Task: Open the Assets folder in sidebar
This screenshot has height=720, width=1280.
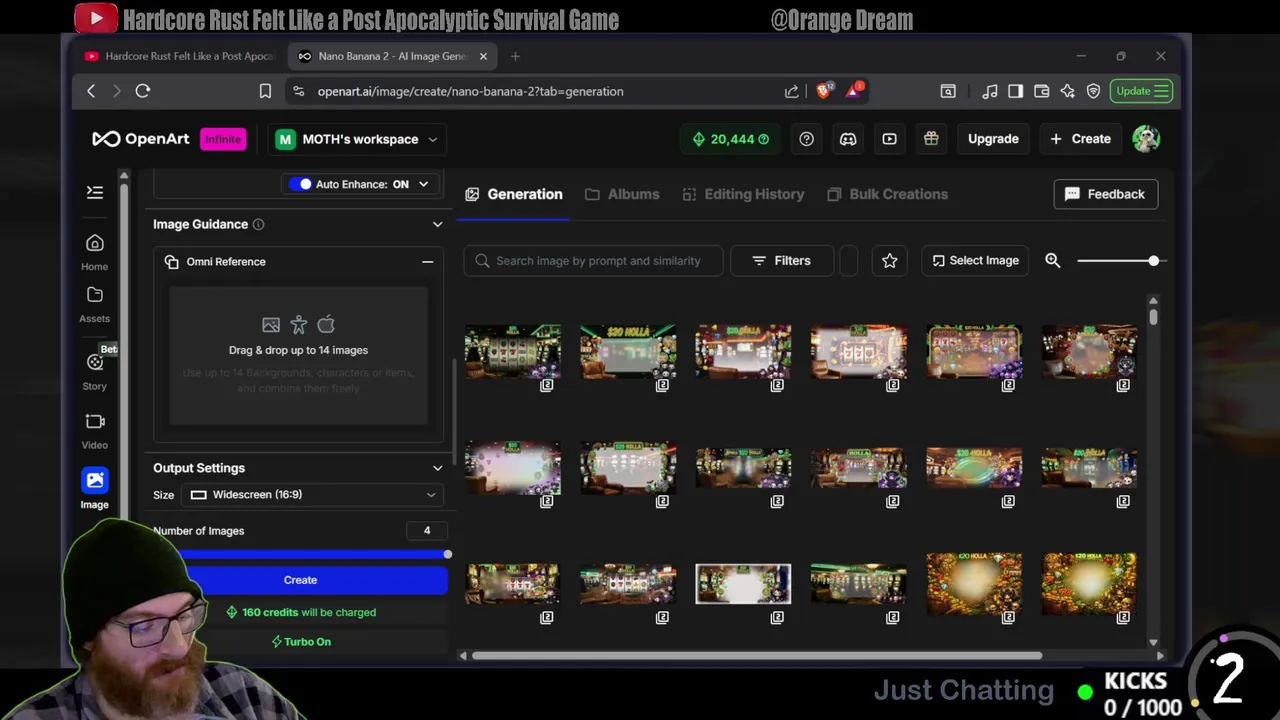Action: pos(95,304)
